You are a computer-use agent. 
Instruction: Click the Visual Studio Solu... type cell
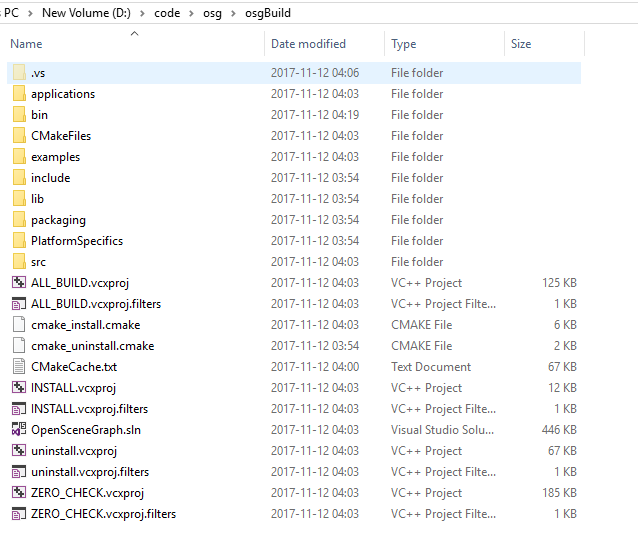(x=442, y=429)
